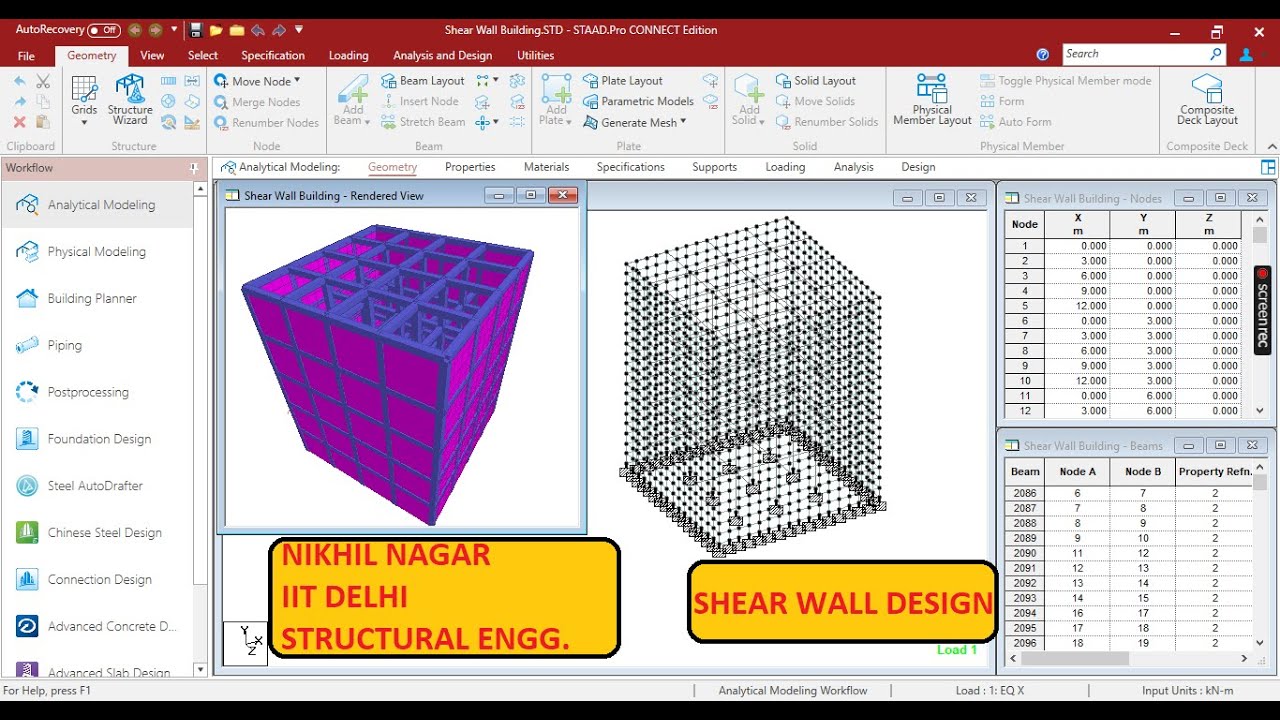The width and height of the screenshot is (1280, 720).
Task: Click Design in modeling bar
Action: 918,167
